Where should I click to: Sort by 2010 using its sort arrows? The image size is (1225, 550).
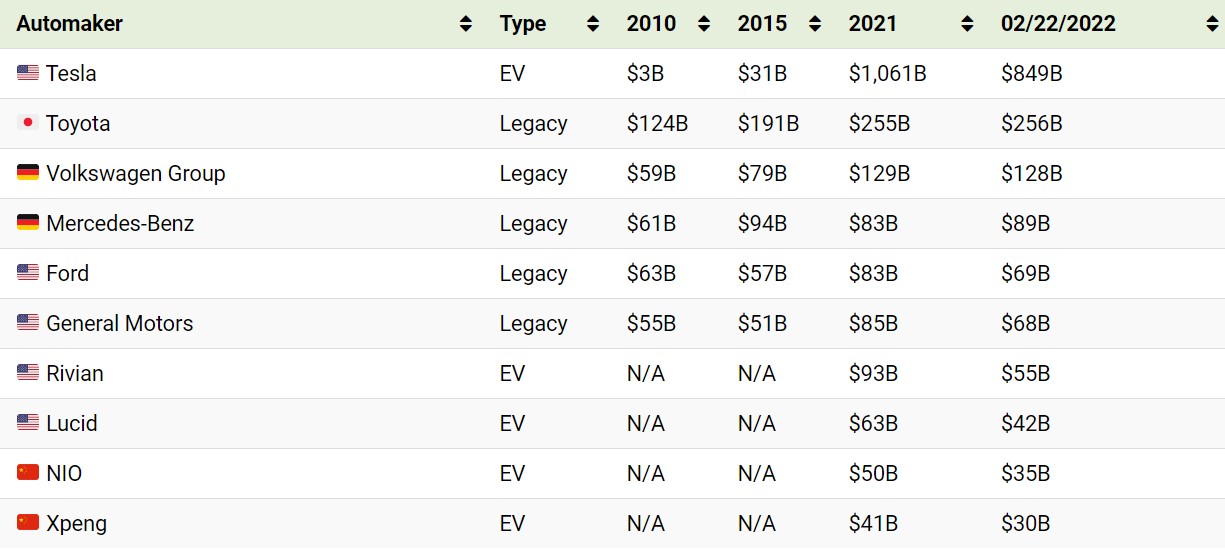704,24
